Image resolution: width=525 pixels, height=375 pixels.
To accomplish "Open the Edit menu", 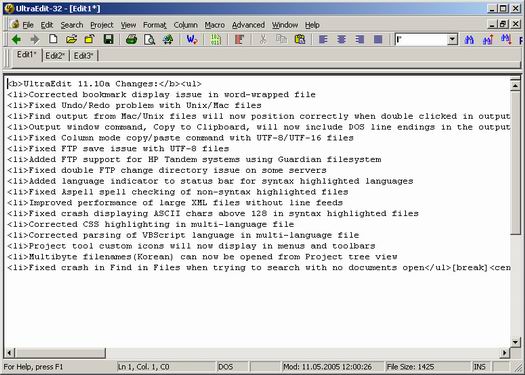I will click(x=47, y=25).
